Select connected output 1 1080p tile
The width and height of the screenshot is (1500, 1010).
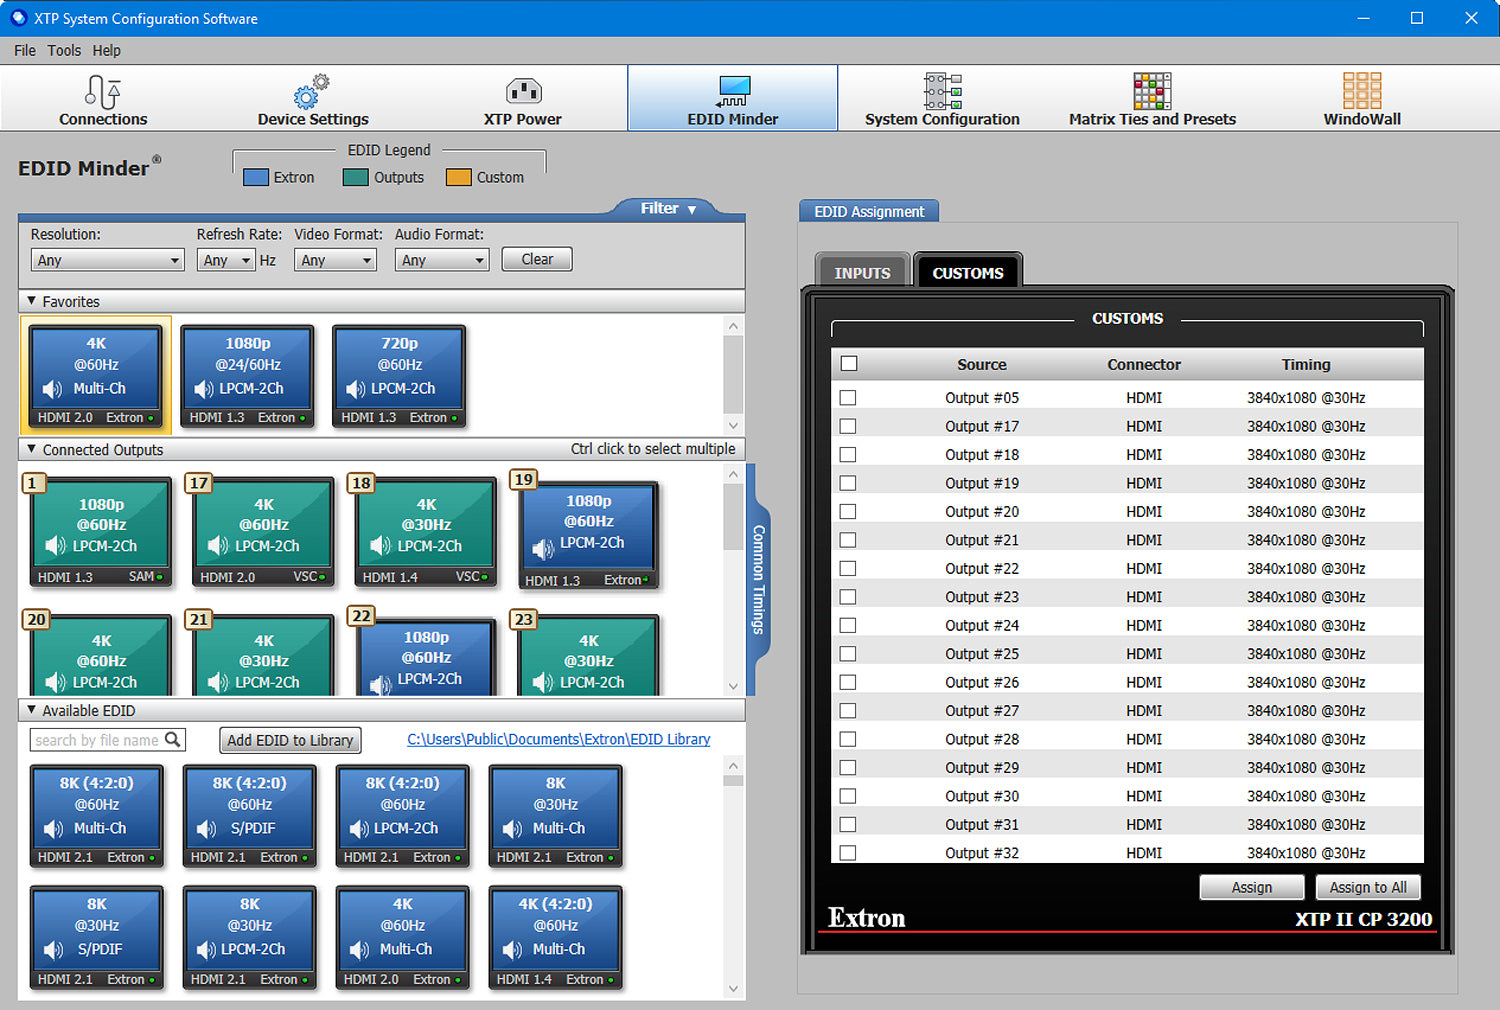tap(100, 532)
